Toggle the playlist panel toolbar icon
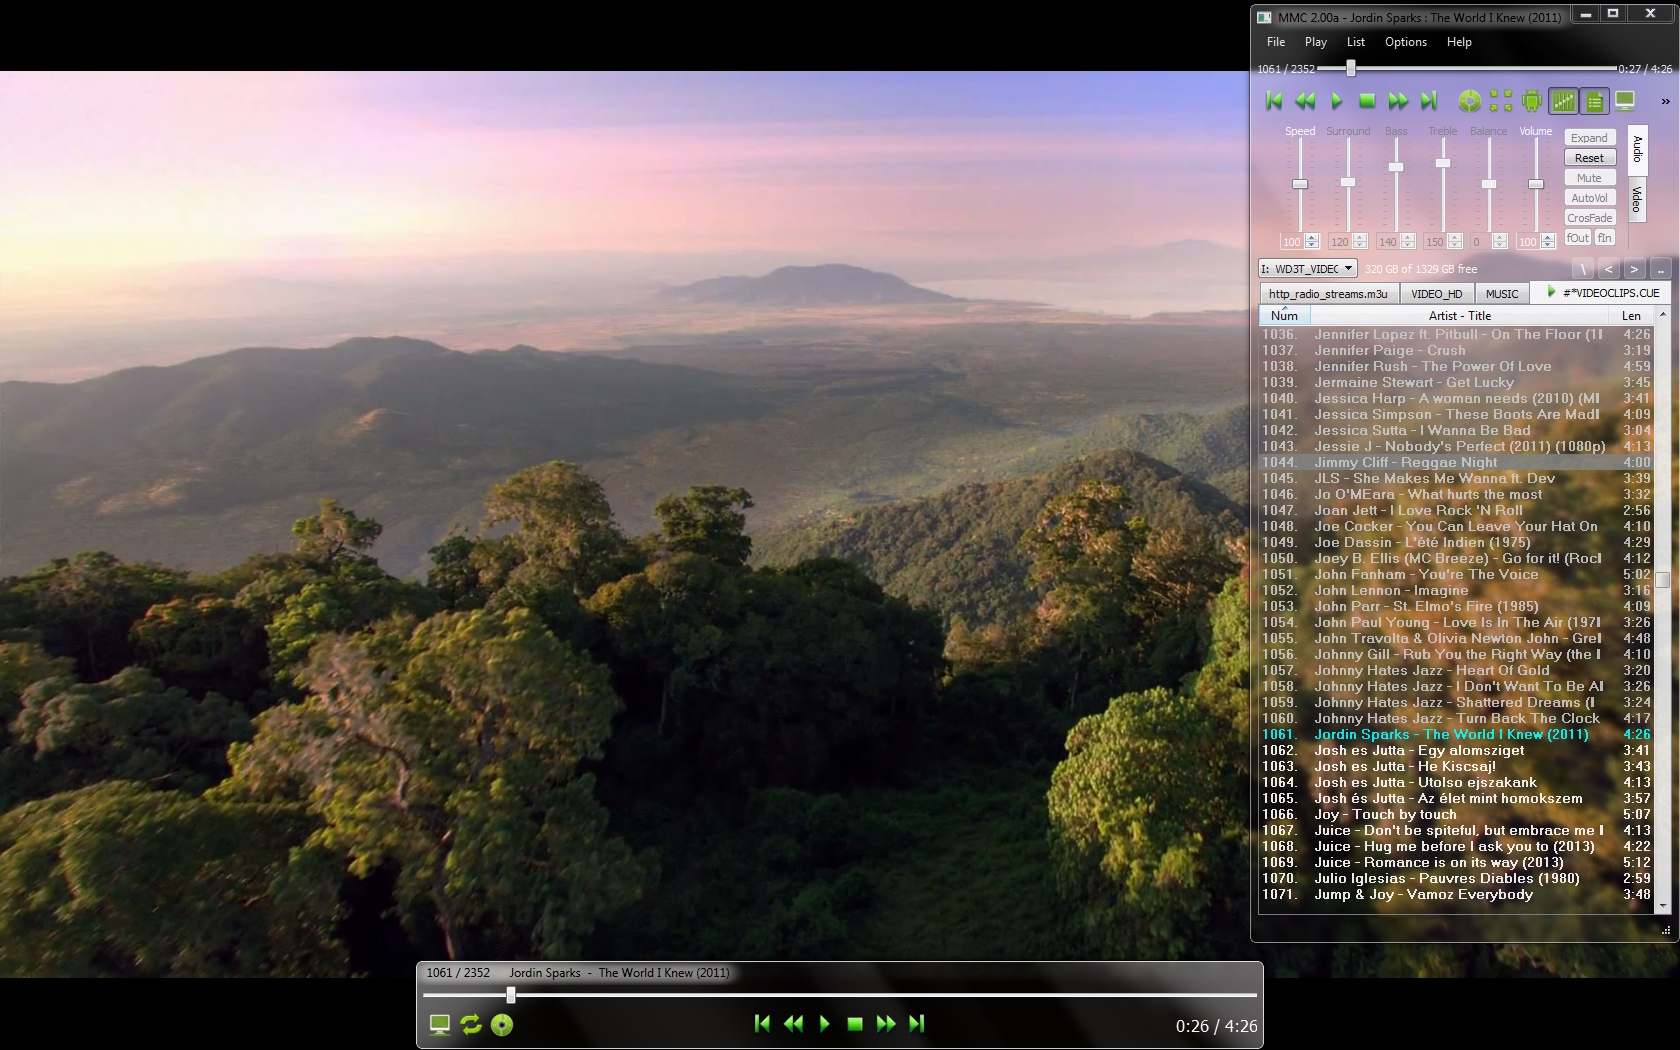The height and width of the screenshot is (1050, 1680). click(x=1594, y=101)
